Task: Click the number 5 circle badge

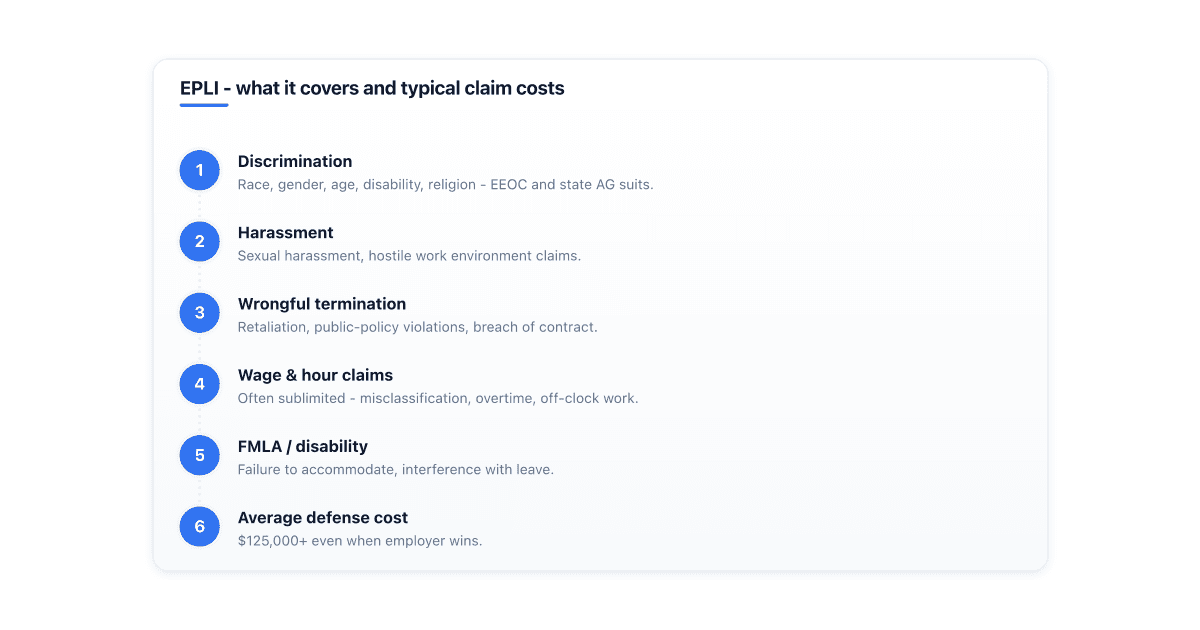Action: [199, 455]
